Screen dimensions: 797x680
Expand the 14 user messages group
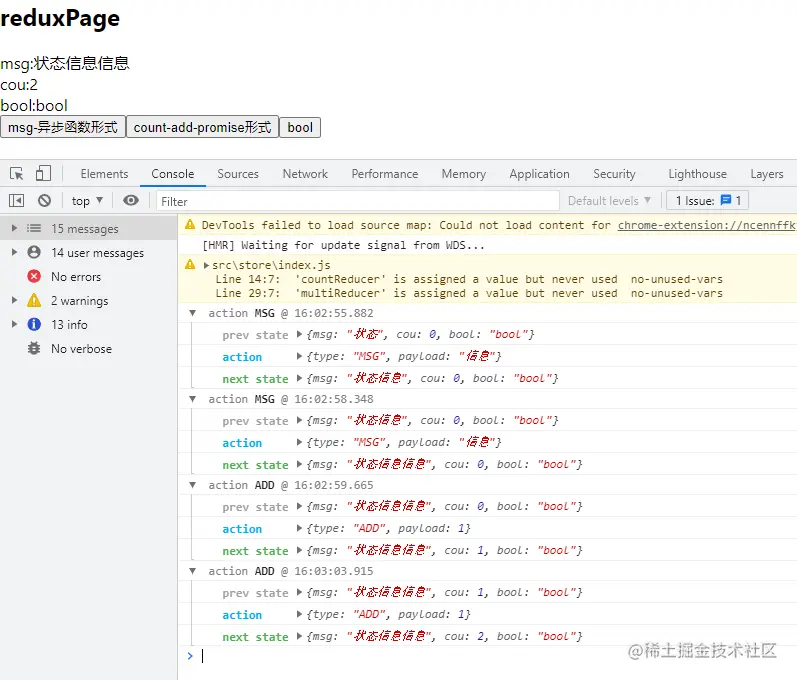[14, 252]
